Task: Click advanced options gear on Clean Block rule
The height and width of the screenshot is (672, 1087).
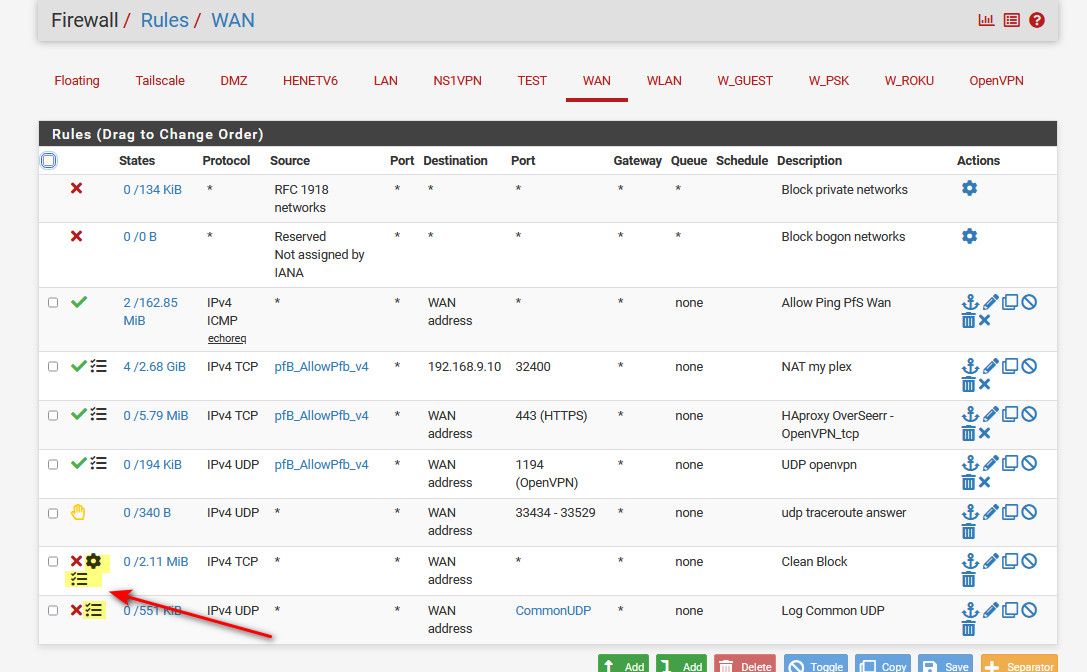Action: coord(94,561)
